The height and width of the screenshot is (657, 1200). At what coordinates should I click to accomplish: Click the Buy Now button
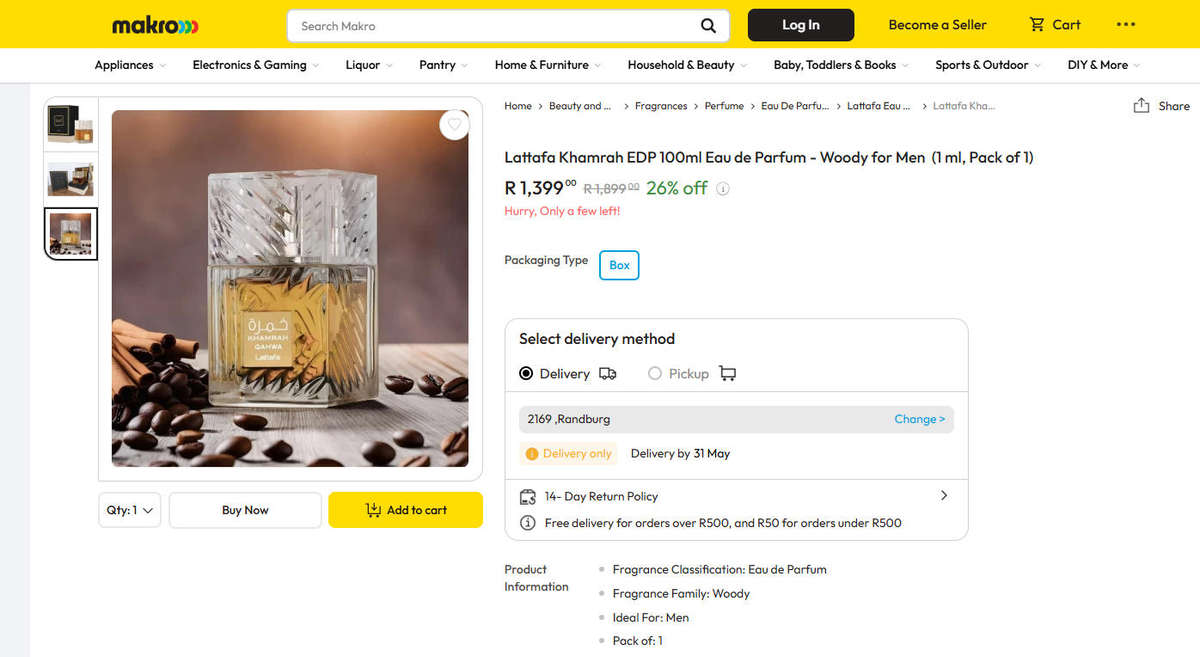(x=244, y=510)
